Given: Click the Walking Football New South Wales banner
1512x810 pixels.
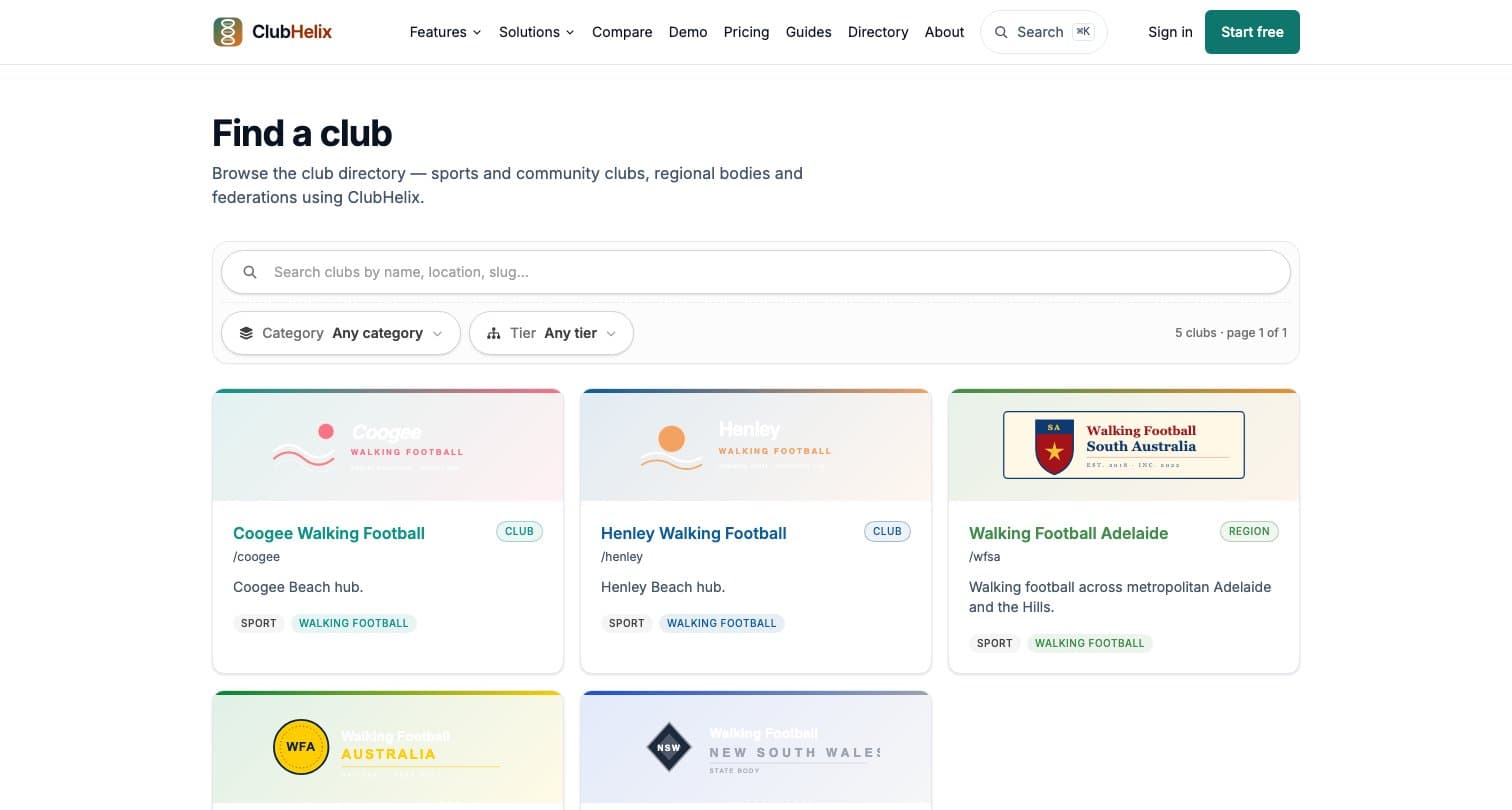Looking at the screenshot, I should (x=756, y=747).
